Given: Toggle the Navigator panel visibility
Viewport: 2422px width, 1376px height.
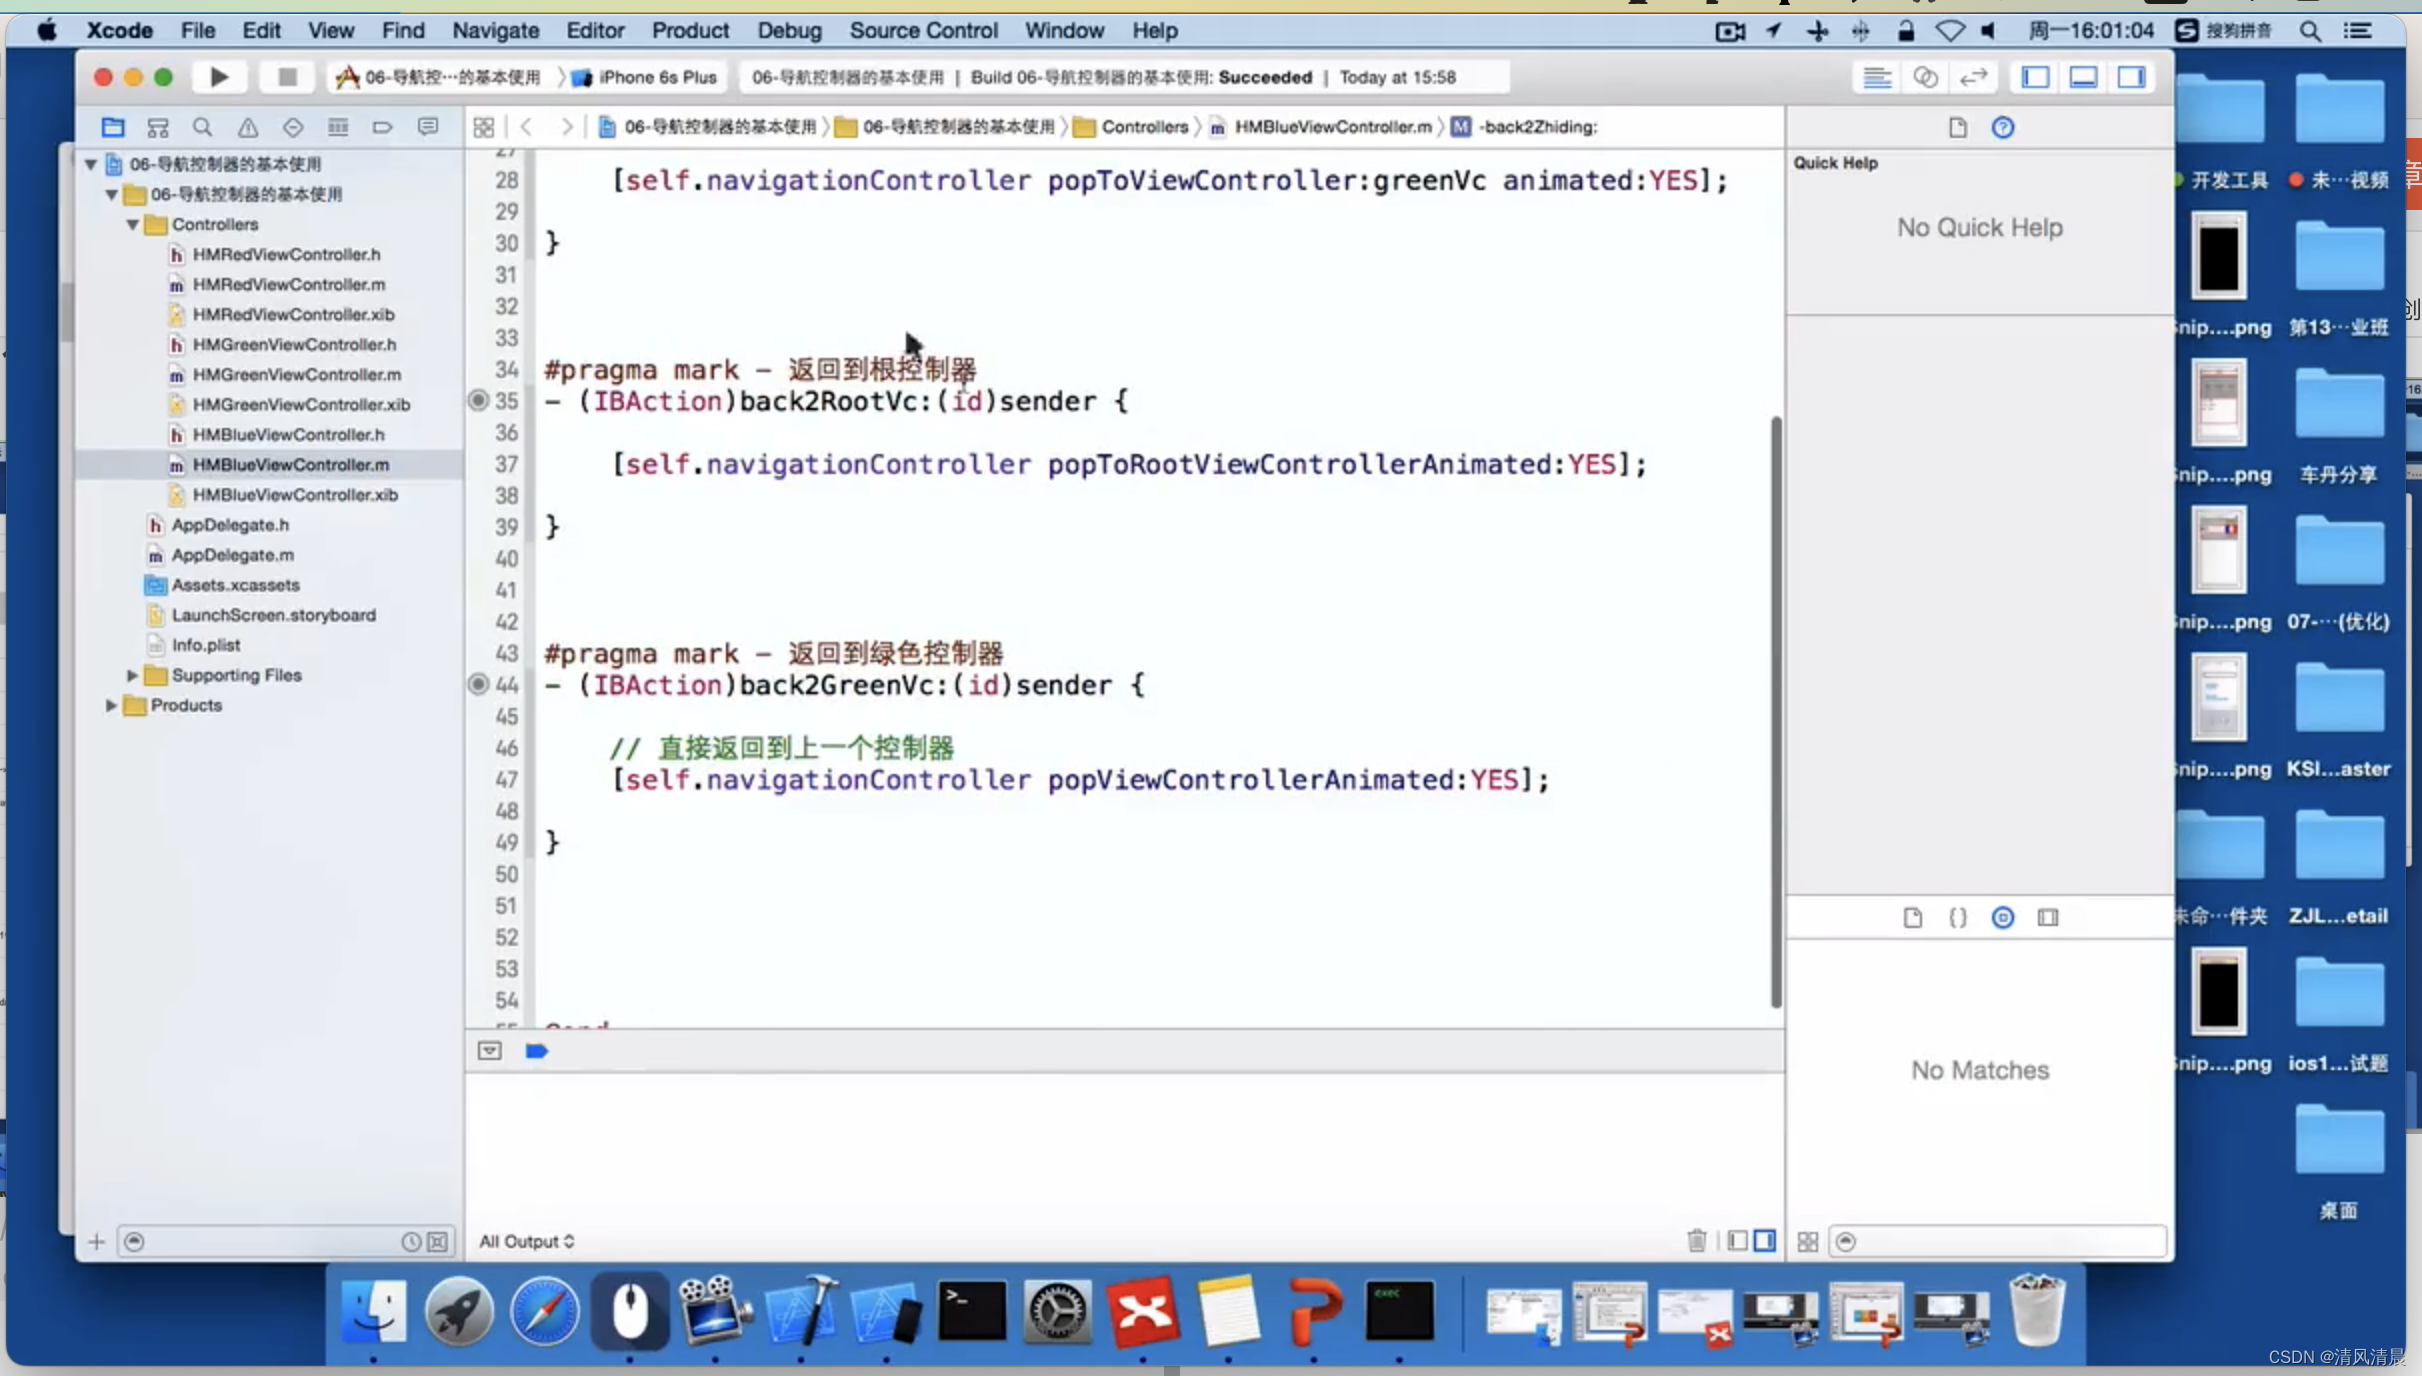Looking at the screenshot, I should tap(2036, 77).
